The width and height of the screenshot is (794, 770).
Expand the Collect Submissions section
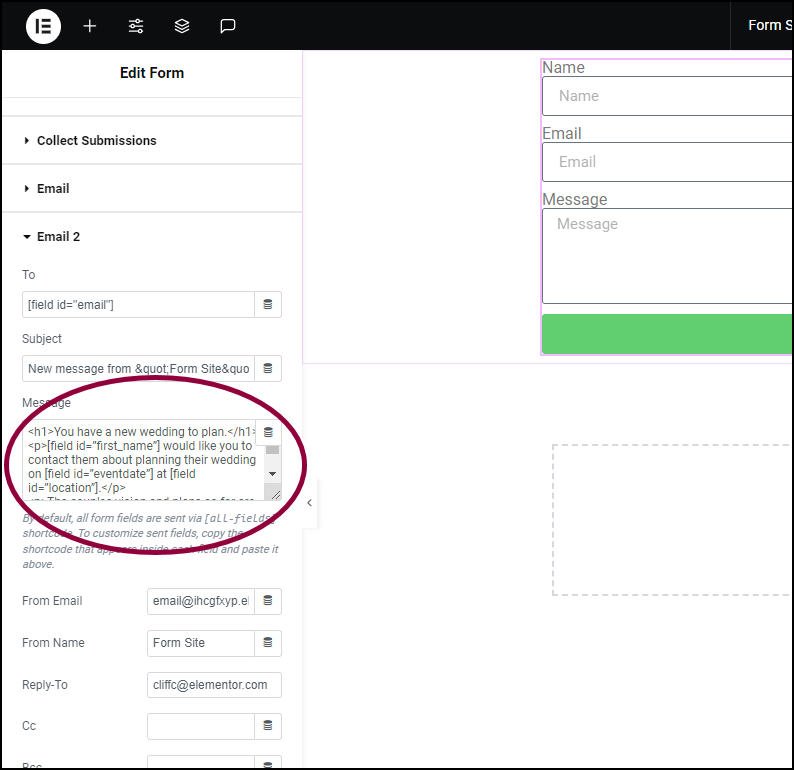pos(152,140)
